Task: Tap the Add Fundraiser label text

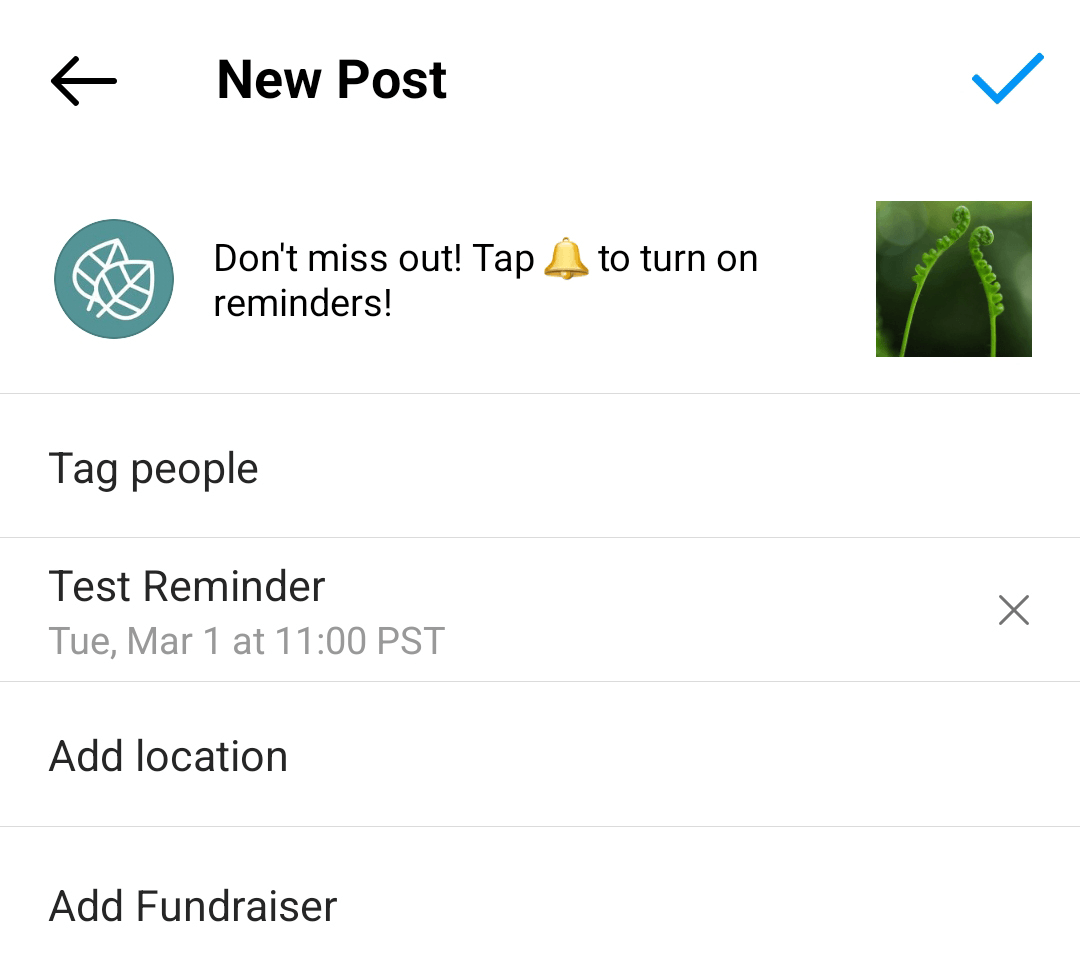Action: pyautogui.click(x=193, y=905)
